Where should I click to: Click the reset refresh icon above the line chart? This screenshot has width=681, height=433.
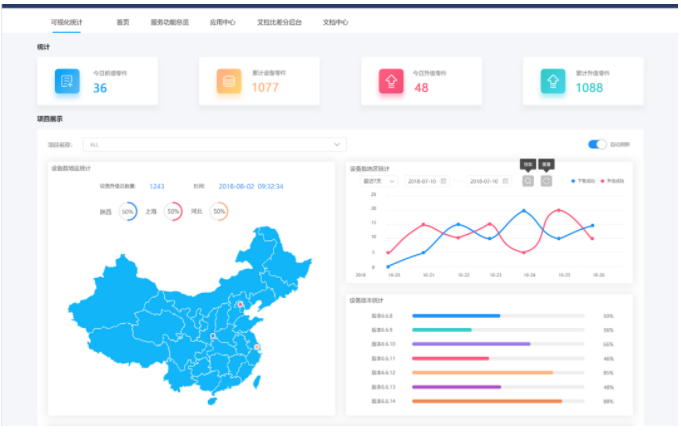[x=546, y=181]
